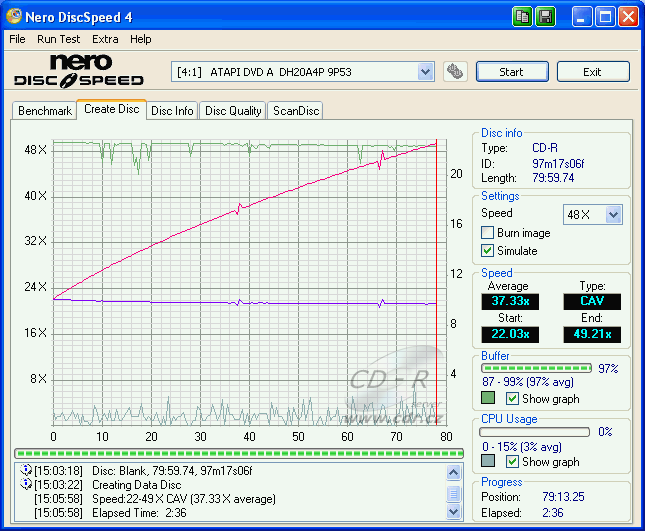Click the save floppy disk icon

click(545, 17)
